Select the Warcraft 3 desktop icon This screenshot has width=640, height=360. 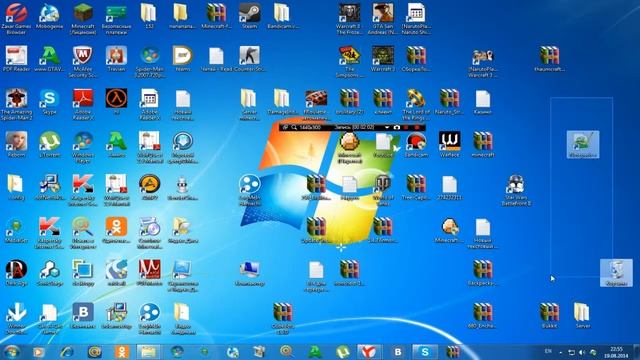[383, 59]
